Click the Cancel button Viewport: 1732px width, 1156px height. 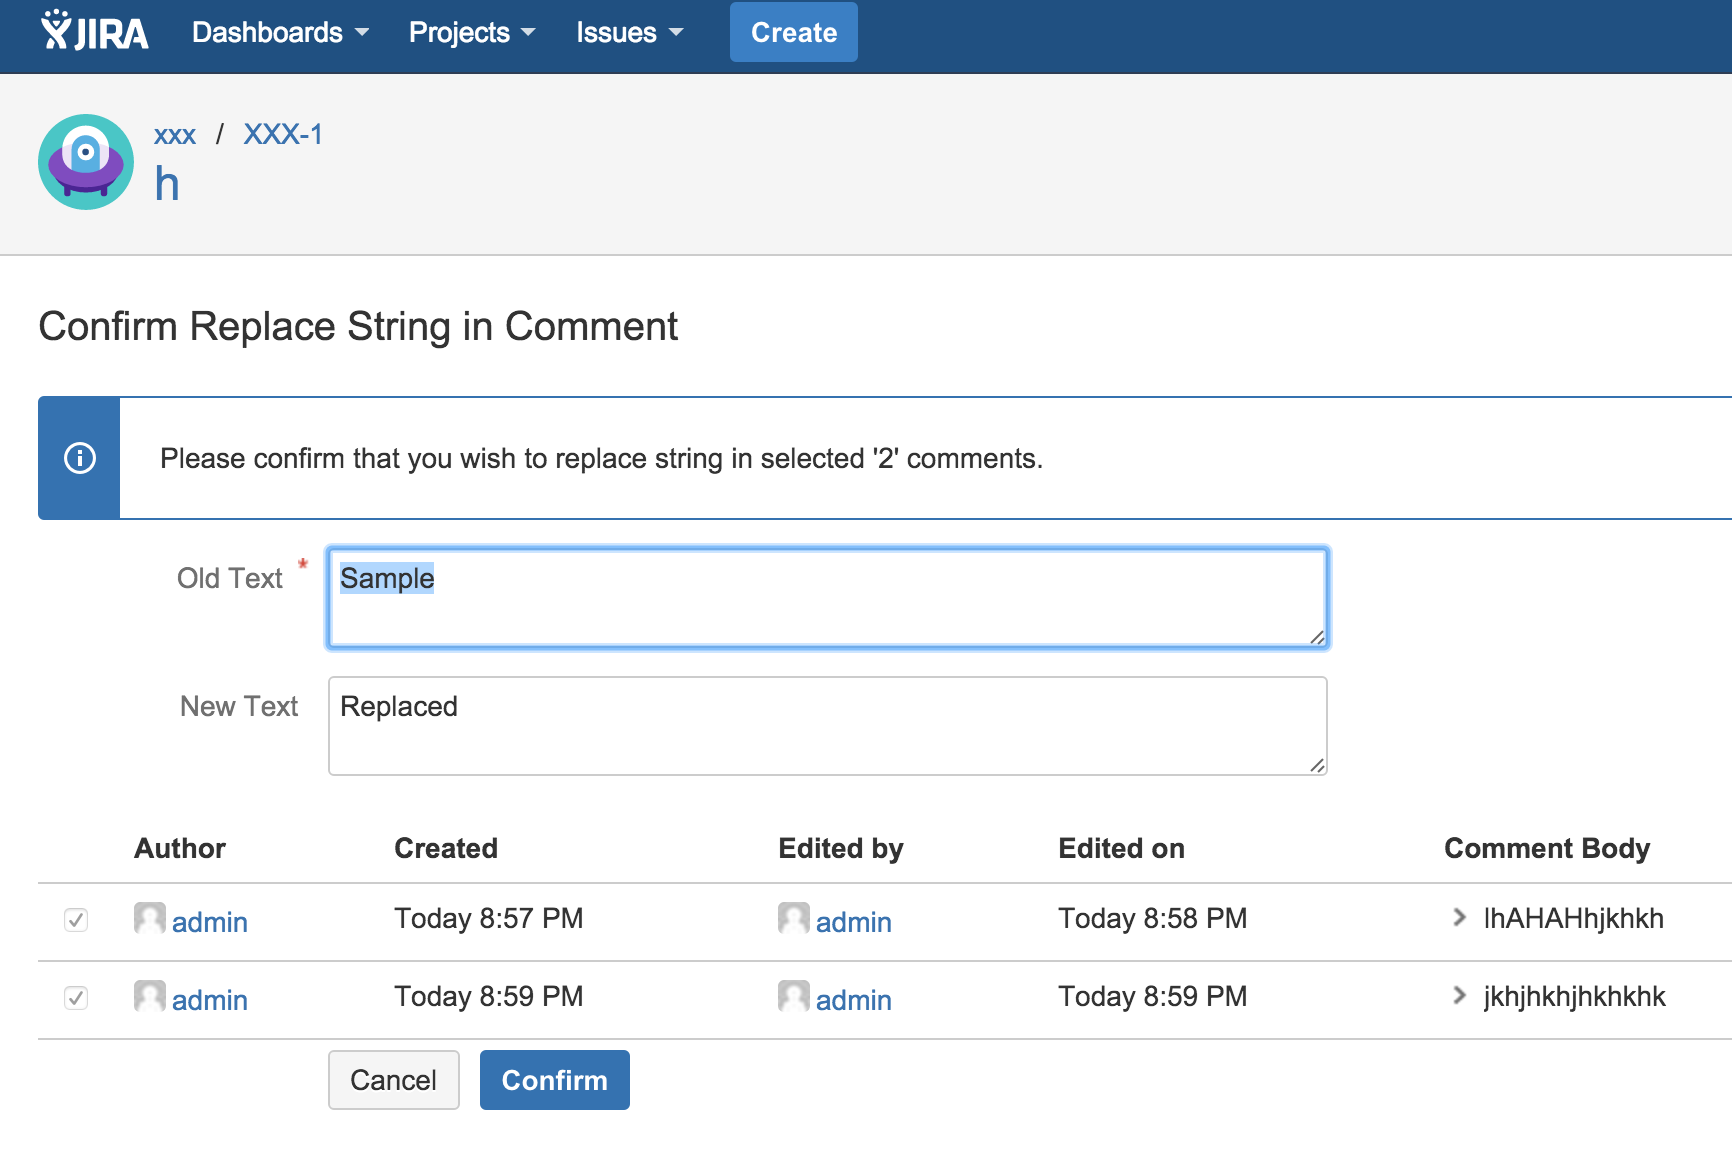pyautogui.click(x=394, y=1080)
